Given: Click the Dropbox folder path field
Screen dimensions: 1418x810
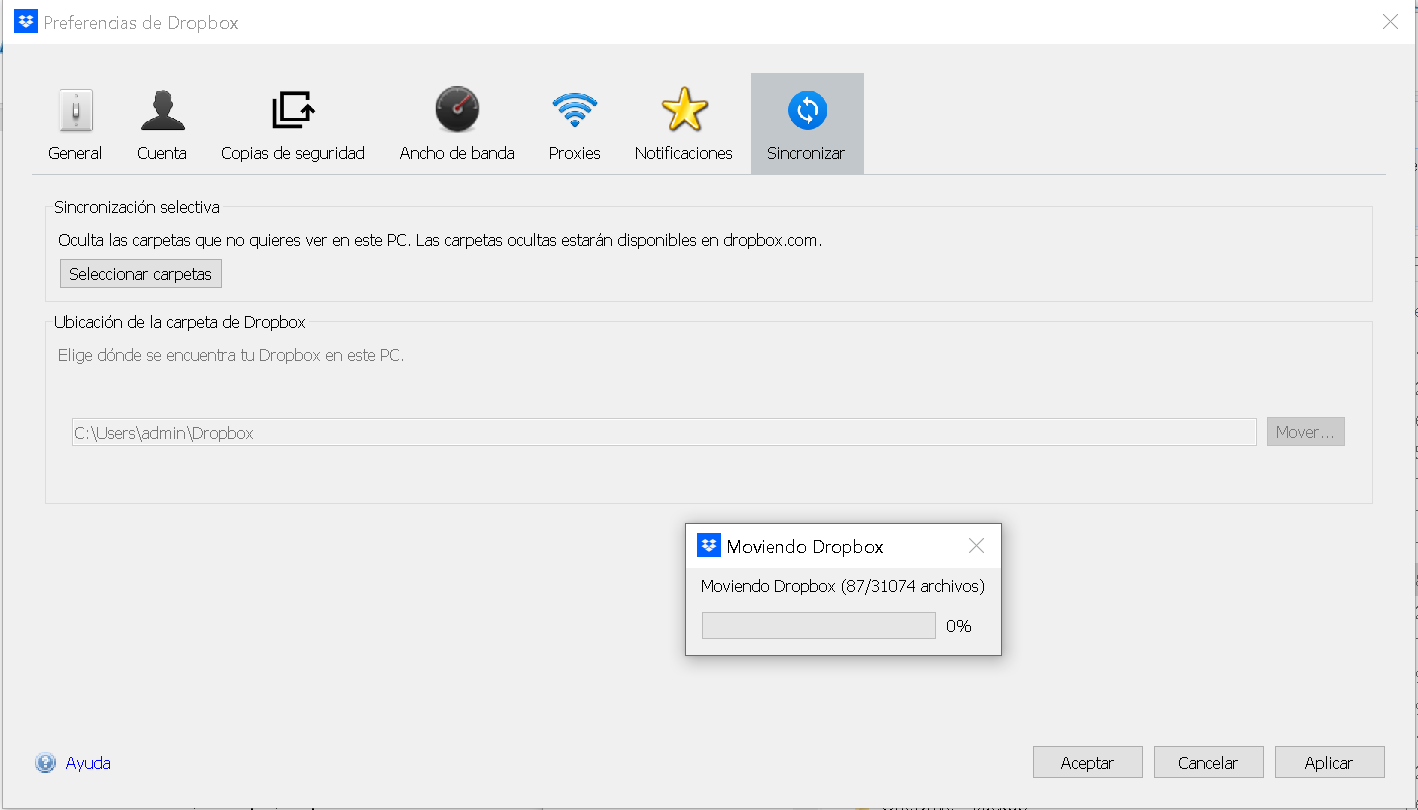Looking at the screenshot, I should [x=664, y=432].
